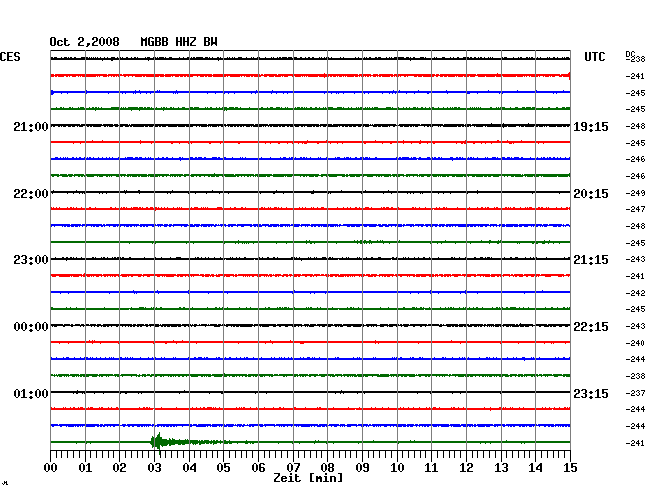Click minute tick label '01' on axis

tap(85, 468)
